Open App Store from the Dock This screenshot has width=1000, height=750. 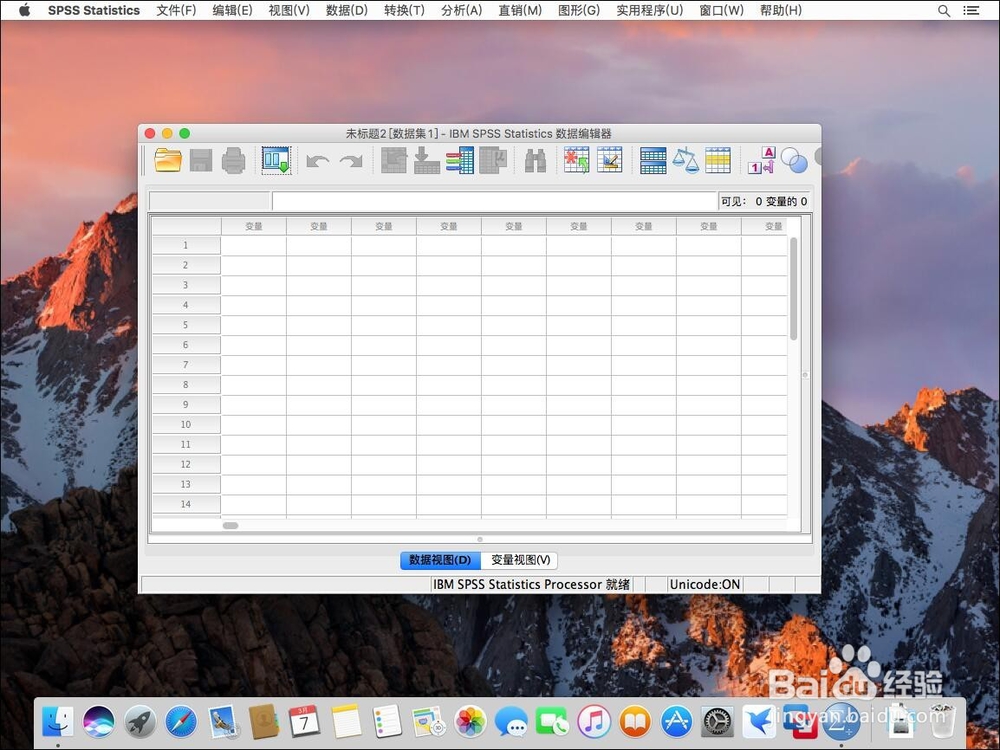pos(676,721)
